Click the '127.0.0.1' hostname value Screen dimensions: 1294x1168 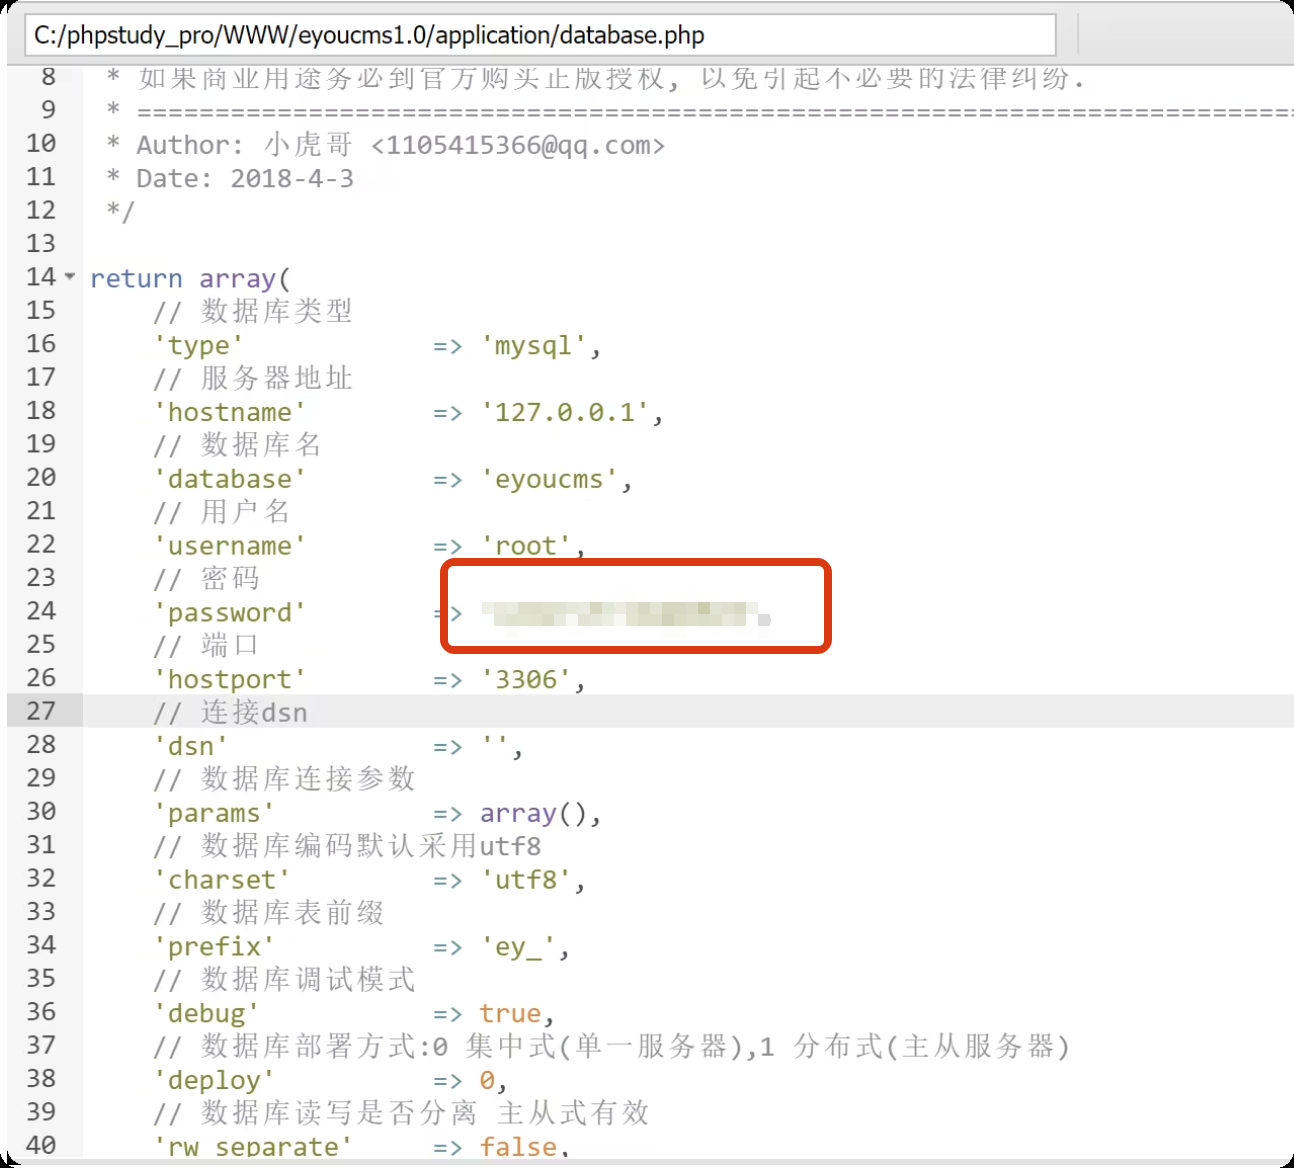point(564,412)
